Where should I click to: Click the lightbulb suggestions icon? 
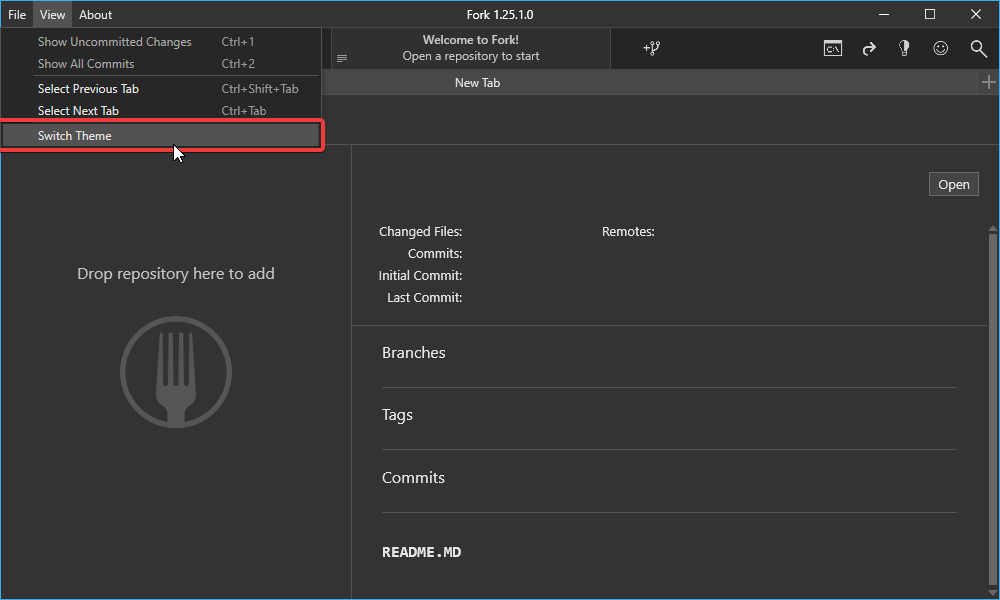(904, 48)
